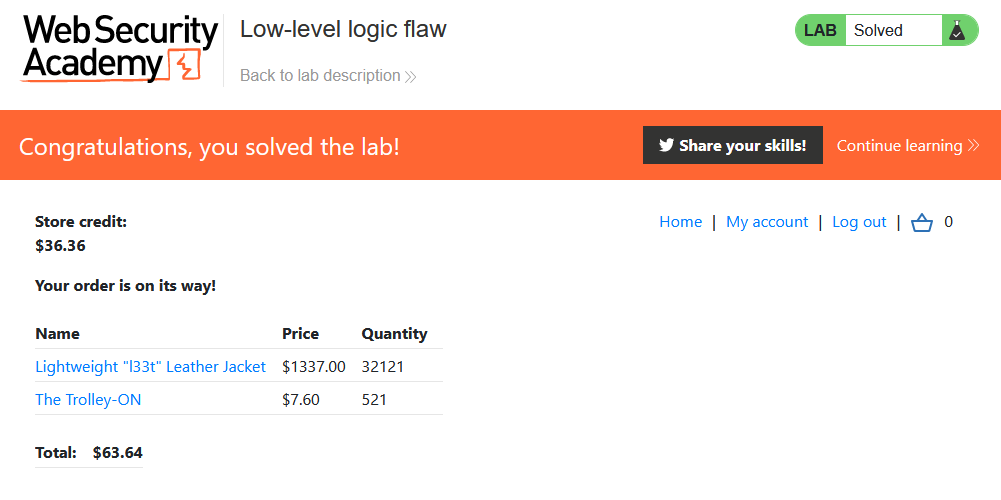This screenshot has height=500, width=1001.
Task: Click the chevrons after Back to lab description
Action: 410,76
